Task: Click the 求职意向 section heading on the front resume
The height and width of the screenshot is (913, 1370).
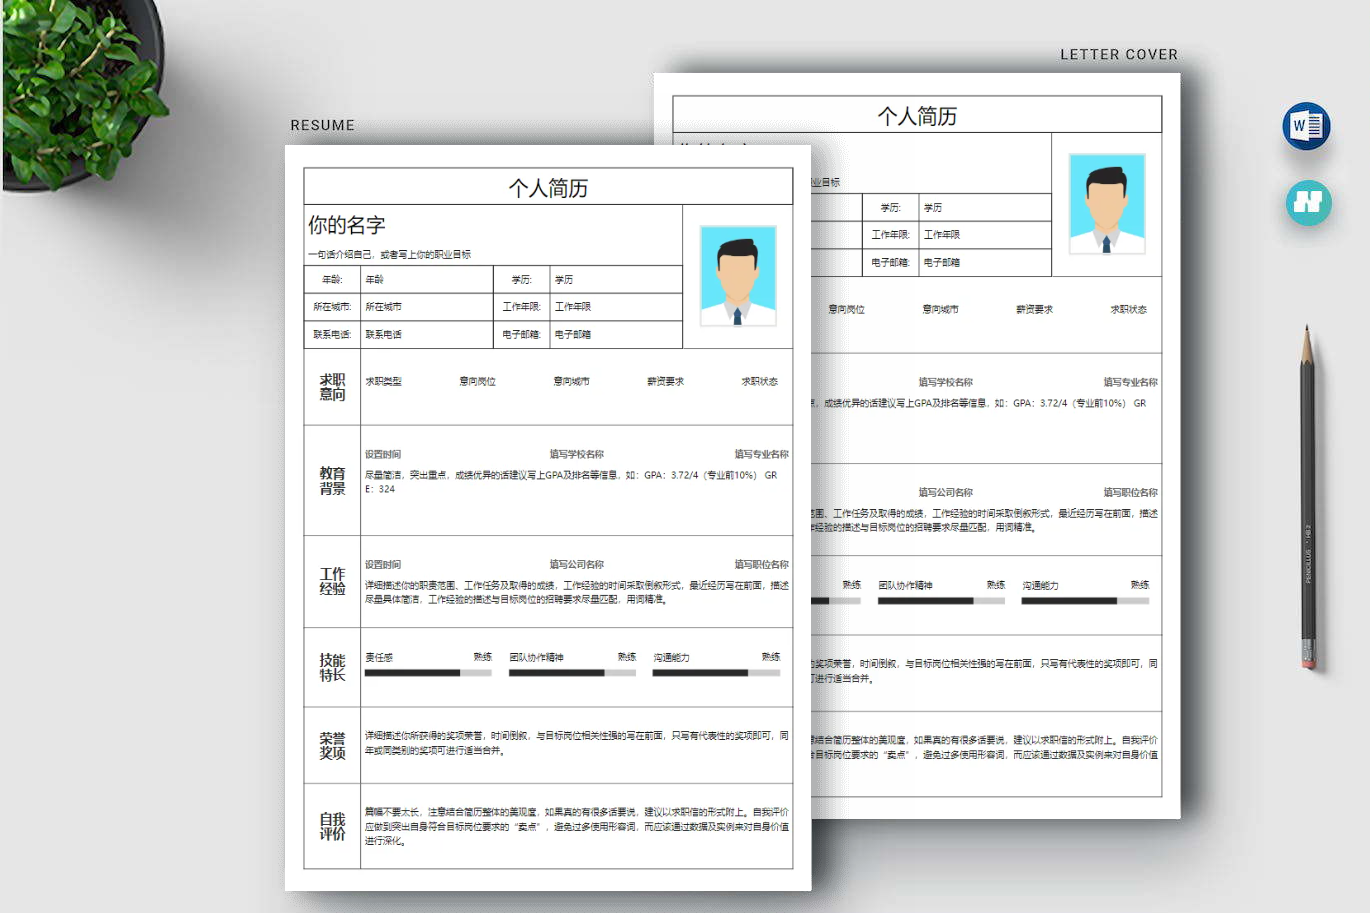Action: pos(332,387)
